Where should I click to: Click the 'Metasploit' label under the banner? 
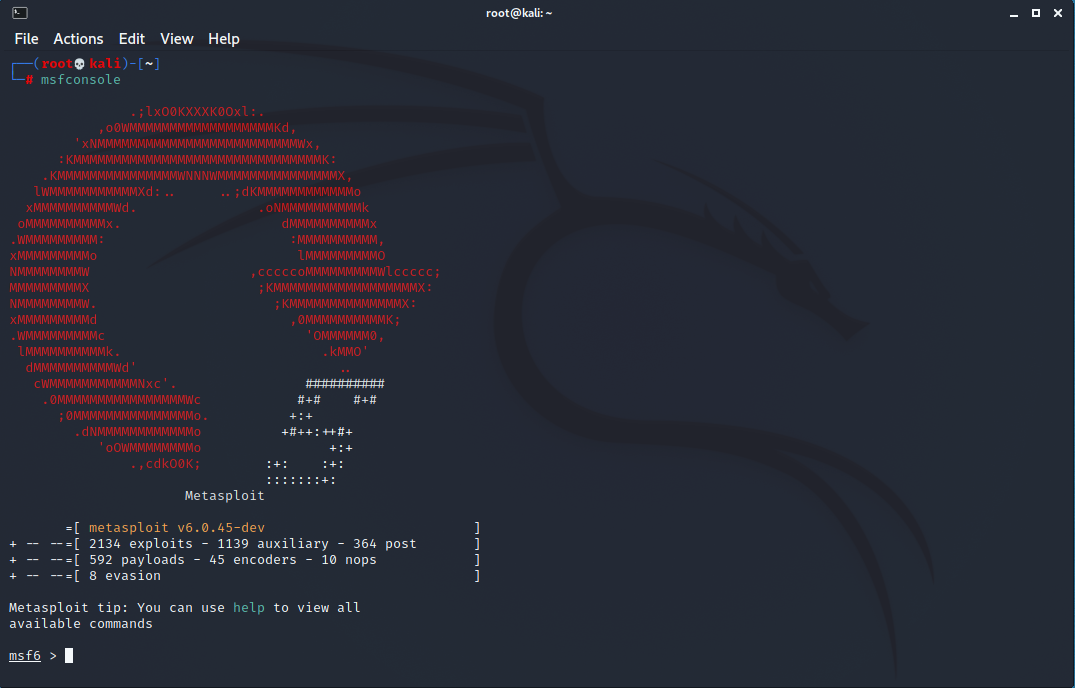click(x=225, y=495)
